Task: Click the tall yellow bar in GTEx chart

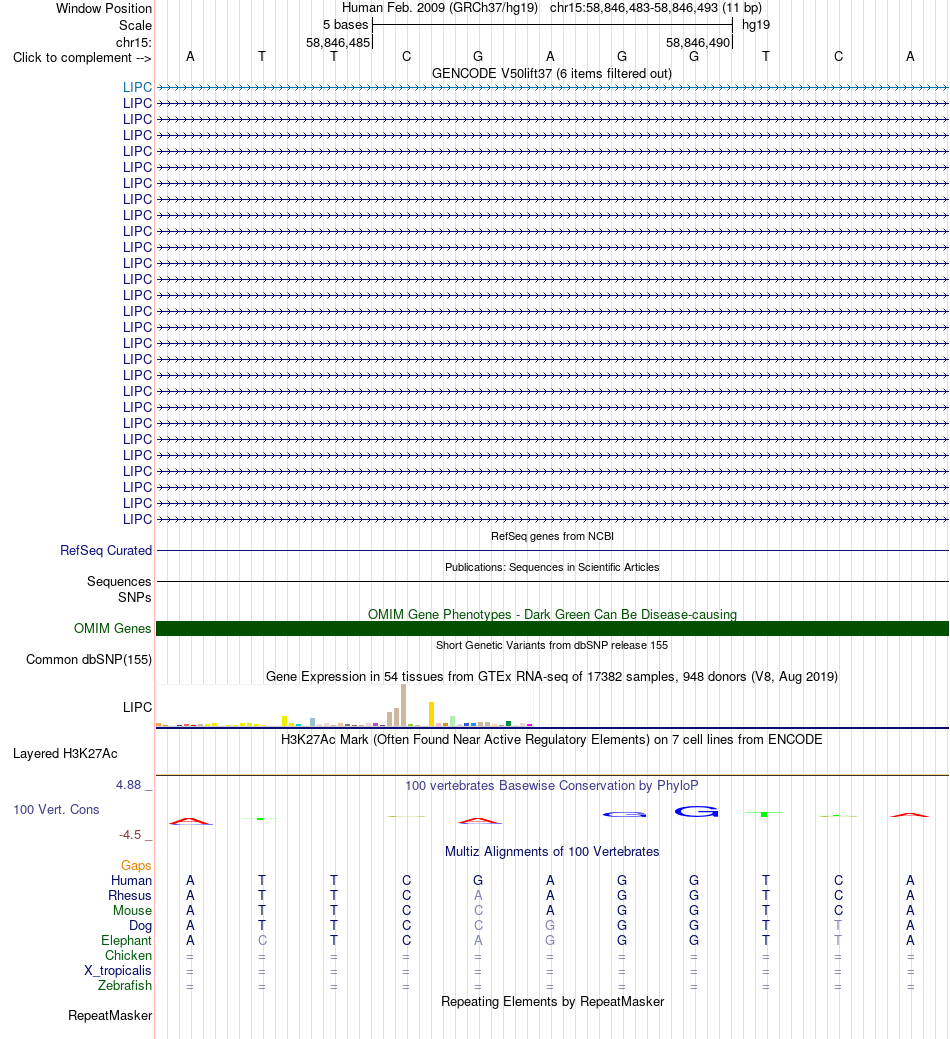Action: coord(431,714)
